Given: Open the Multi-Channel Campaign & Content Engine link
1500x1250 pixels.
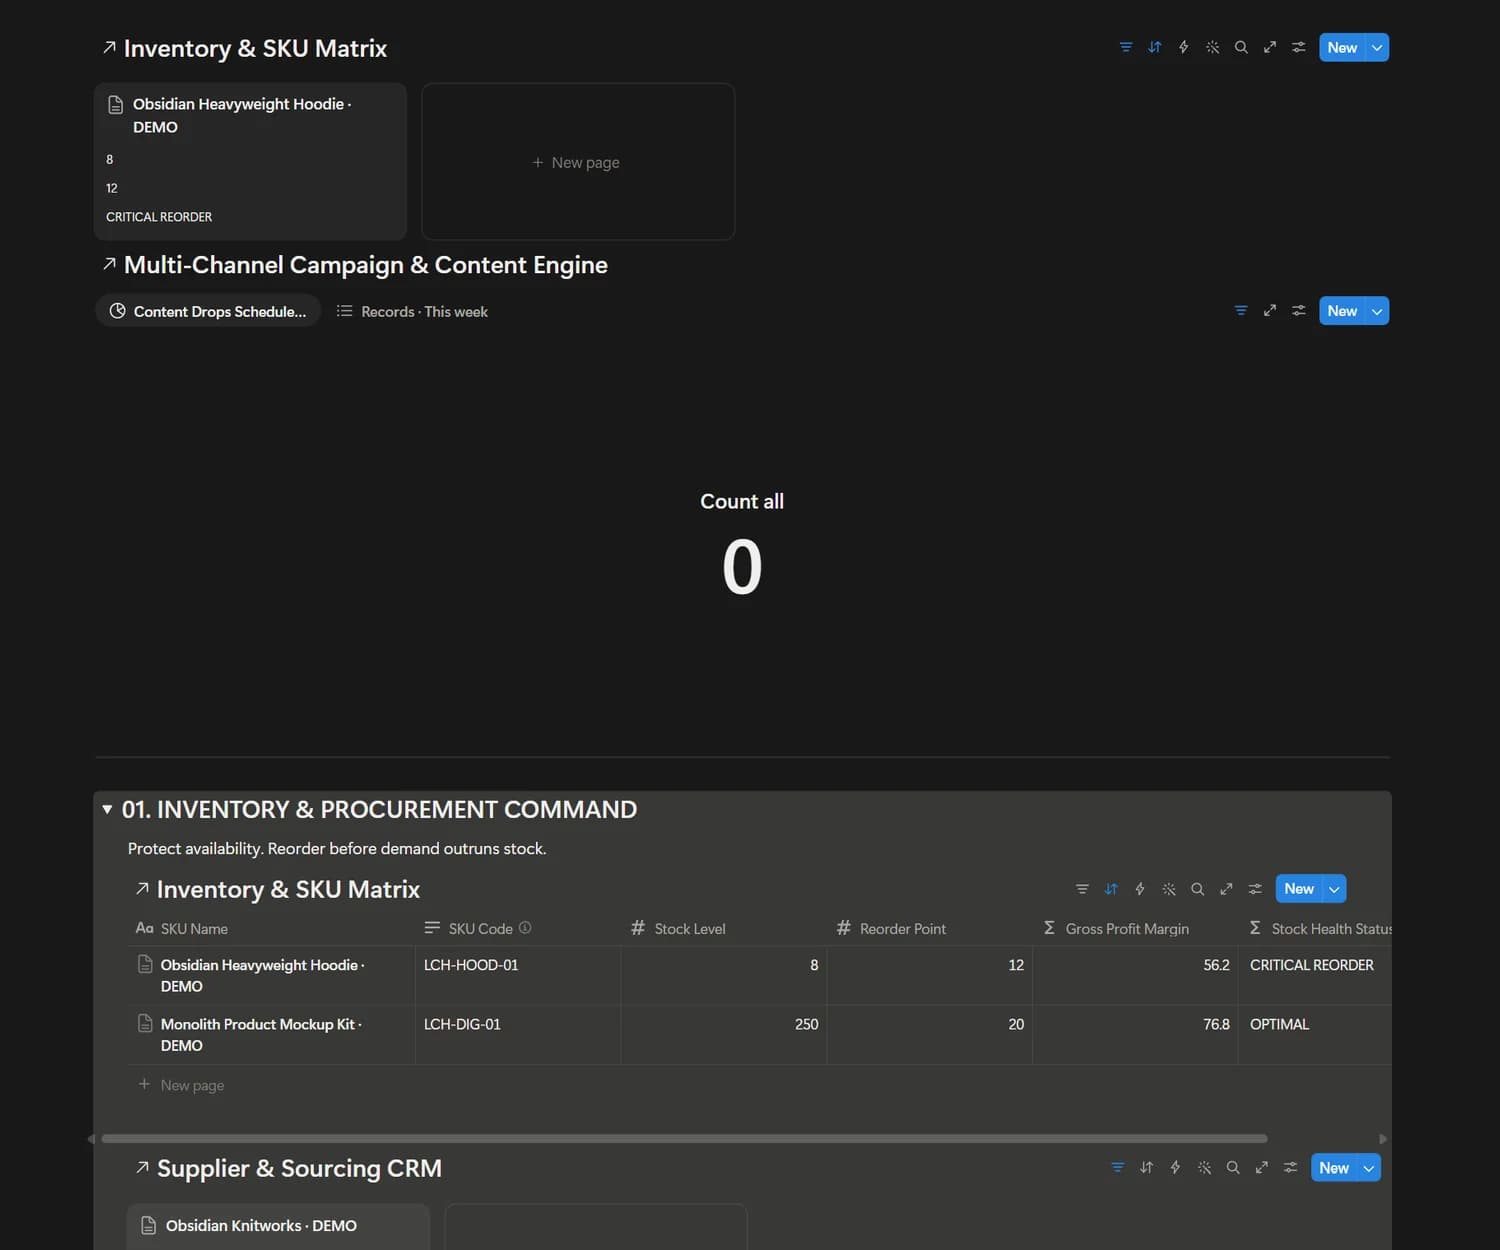Looking at the screenshot, I should pyautogui.click(x=365, y=265).
